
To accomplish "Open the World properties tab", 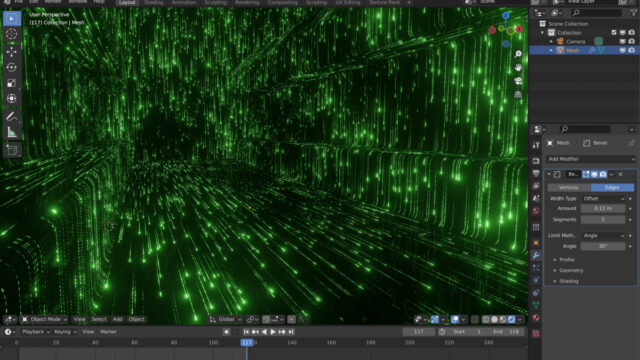I will 536,211.
